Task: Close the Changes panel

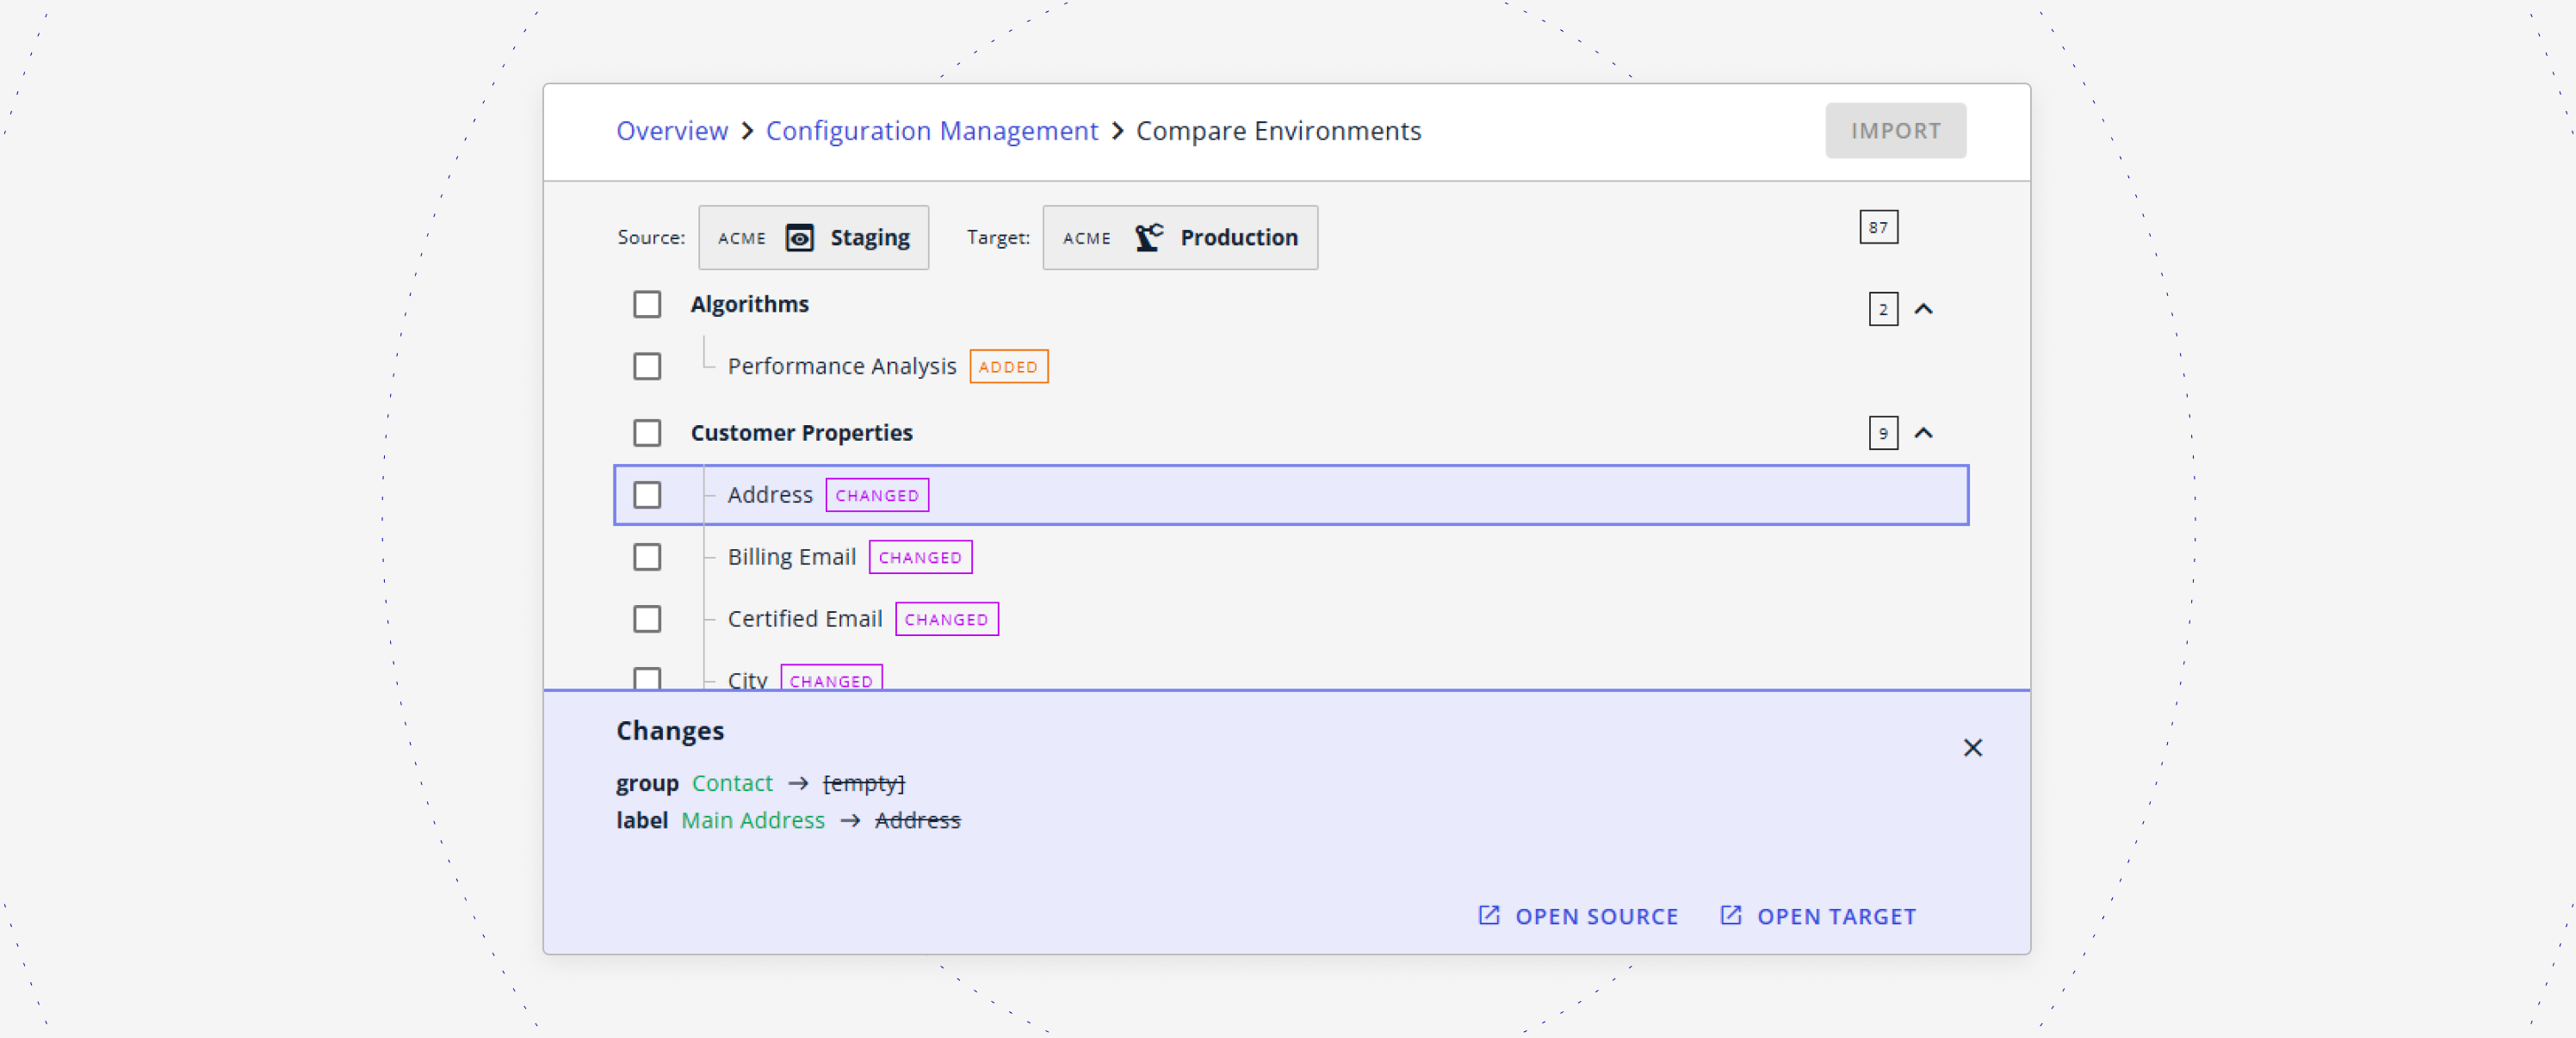Action: pyautogui.click(x=1972, y=748)
